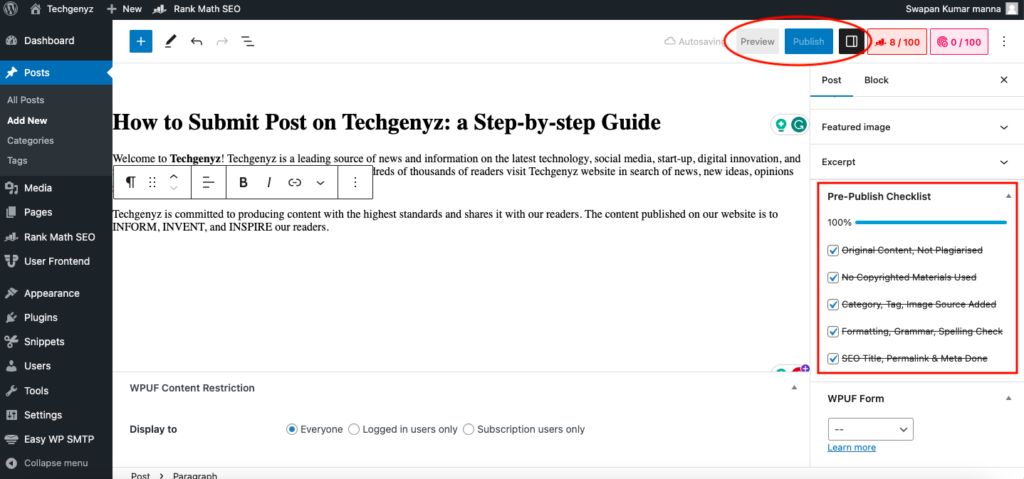Click the New content menu
Image resolution: width=1024 pixels, height=479 pixels.
click(124, 9)
